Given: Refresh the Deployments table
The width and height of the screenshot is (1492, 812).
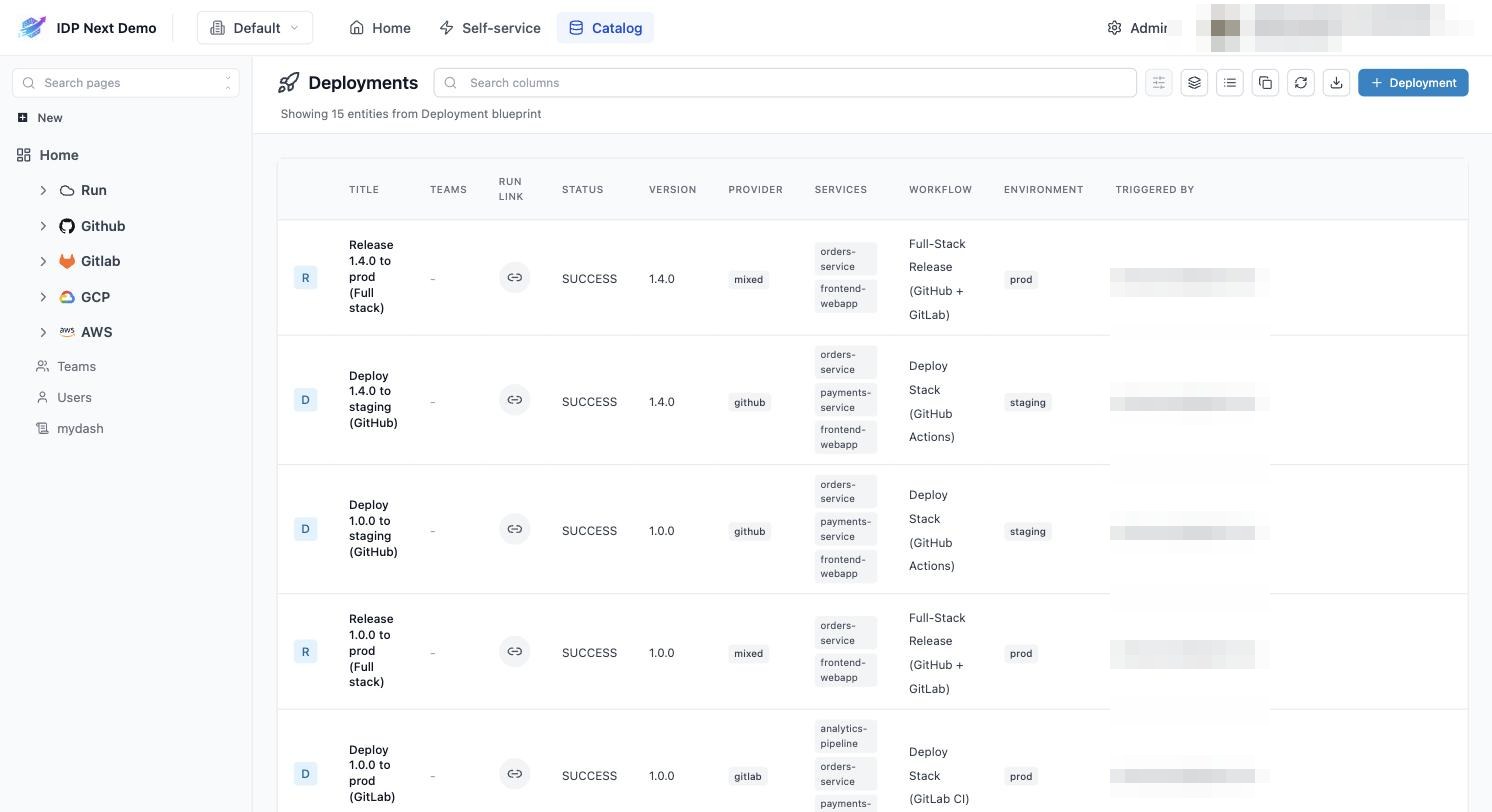Looking at the screenshot, I should point(1301,83).
